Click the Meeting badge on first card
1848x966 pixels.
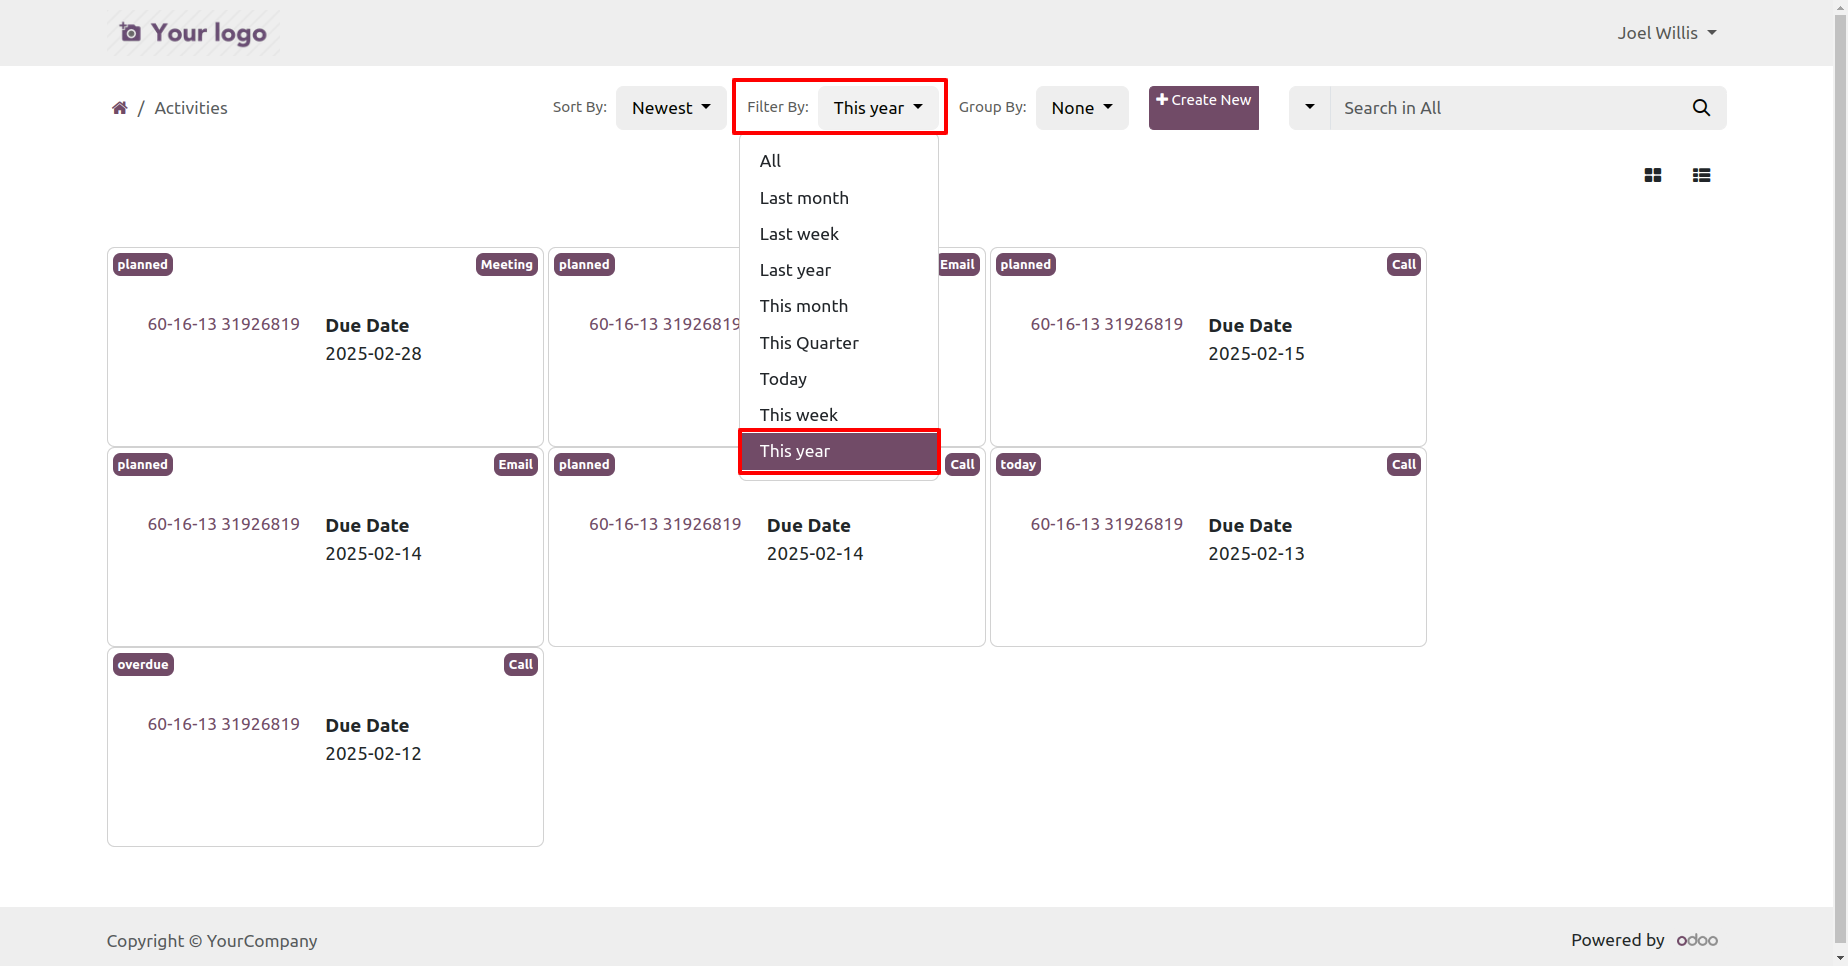tap(507, 265)
